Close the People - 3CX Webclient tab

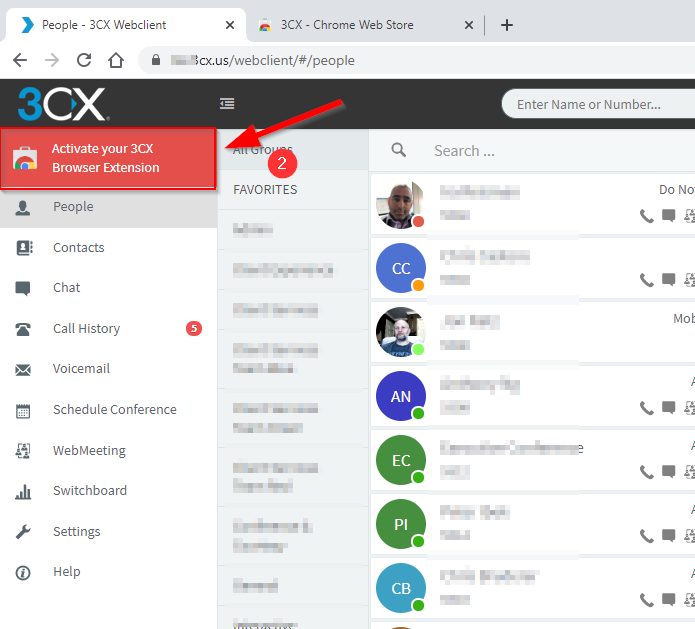[230, 25]
